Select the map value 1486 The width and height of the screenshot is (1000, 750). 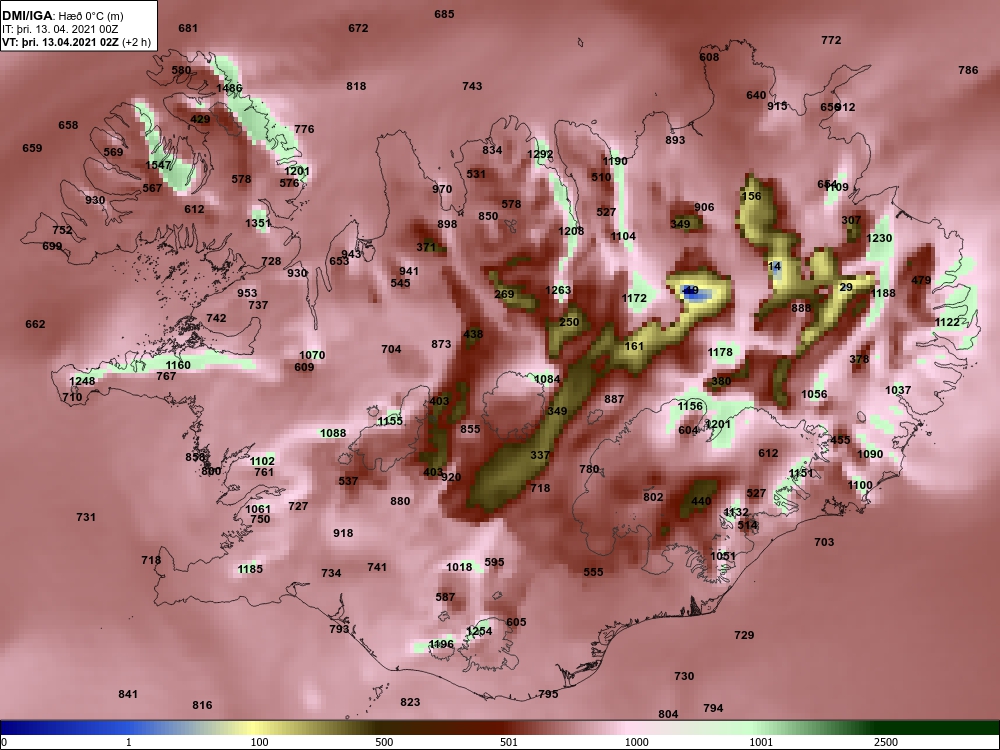coord(230,88)
